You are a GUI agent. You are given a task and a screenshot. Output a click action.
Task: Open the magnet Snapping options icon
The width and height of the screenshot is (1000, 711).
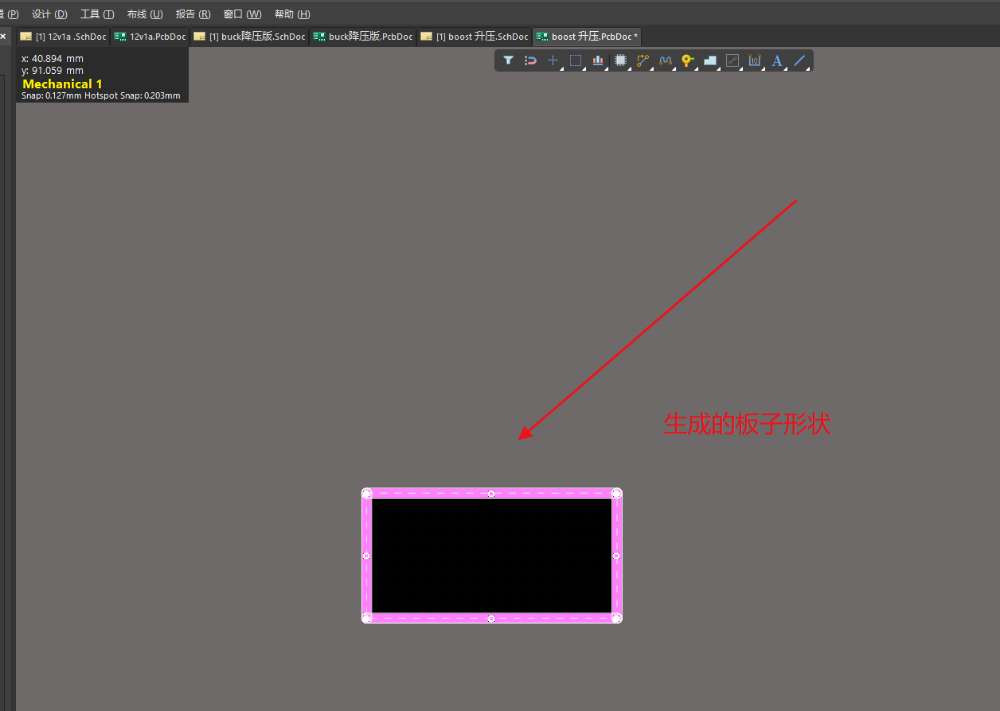[531, 61]
